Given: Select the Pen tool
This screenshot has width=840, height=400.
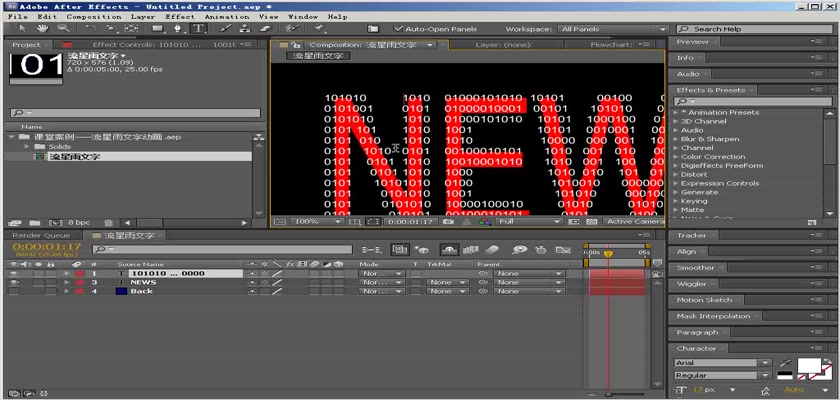Looking at the screenshot, I should coord(178,28).
